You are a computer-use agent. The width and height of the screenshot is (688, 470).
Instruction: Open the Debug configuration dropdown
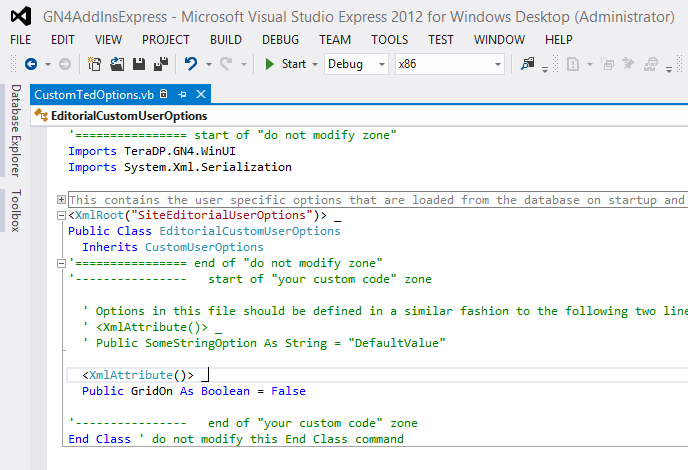click(x=356, y=64)
